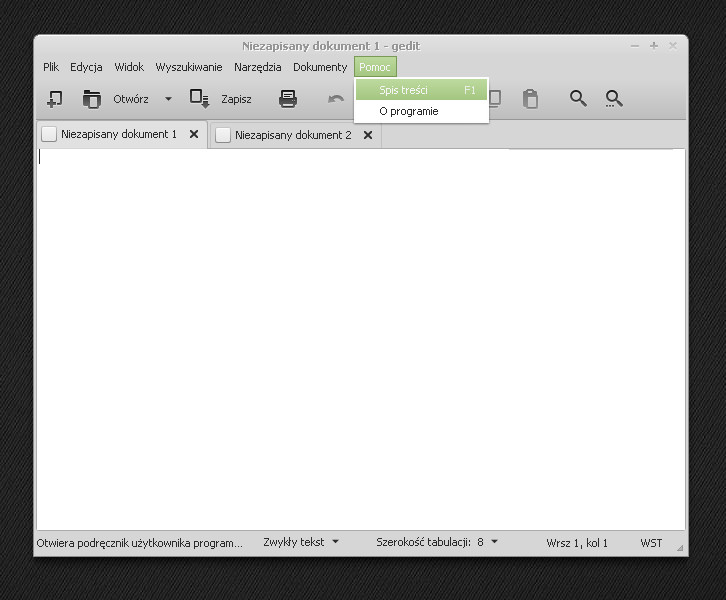Click the Otwórz toolbar label
This screenshot has width=726, height=600.
point(131,99)
